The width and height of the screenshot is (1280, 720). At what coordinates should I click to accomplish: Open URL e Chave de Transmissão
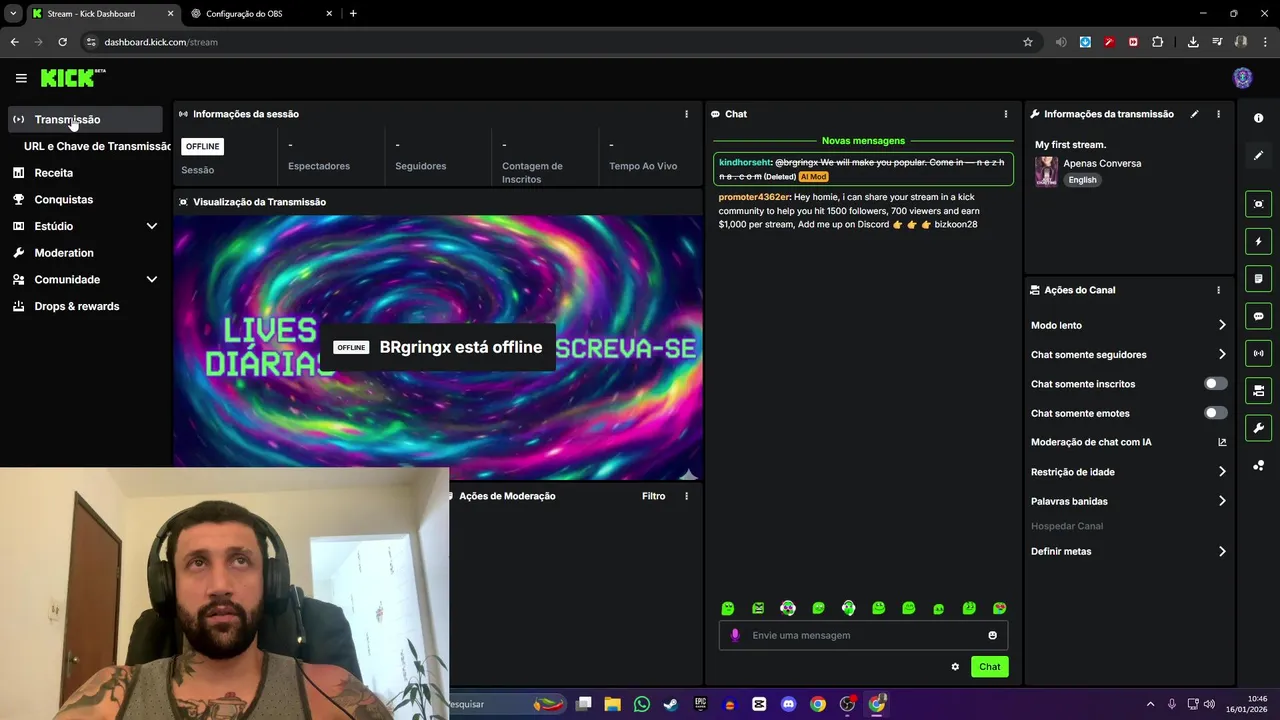click(x=97, y=146)
